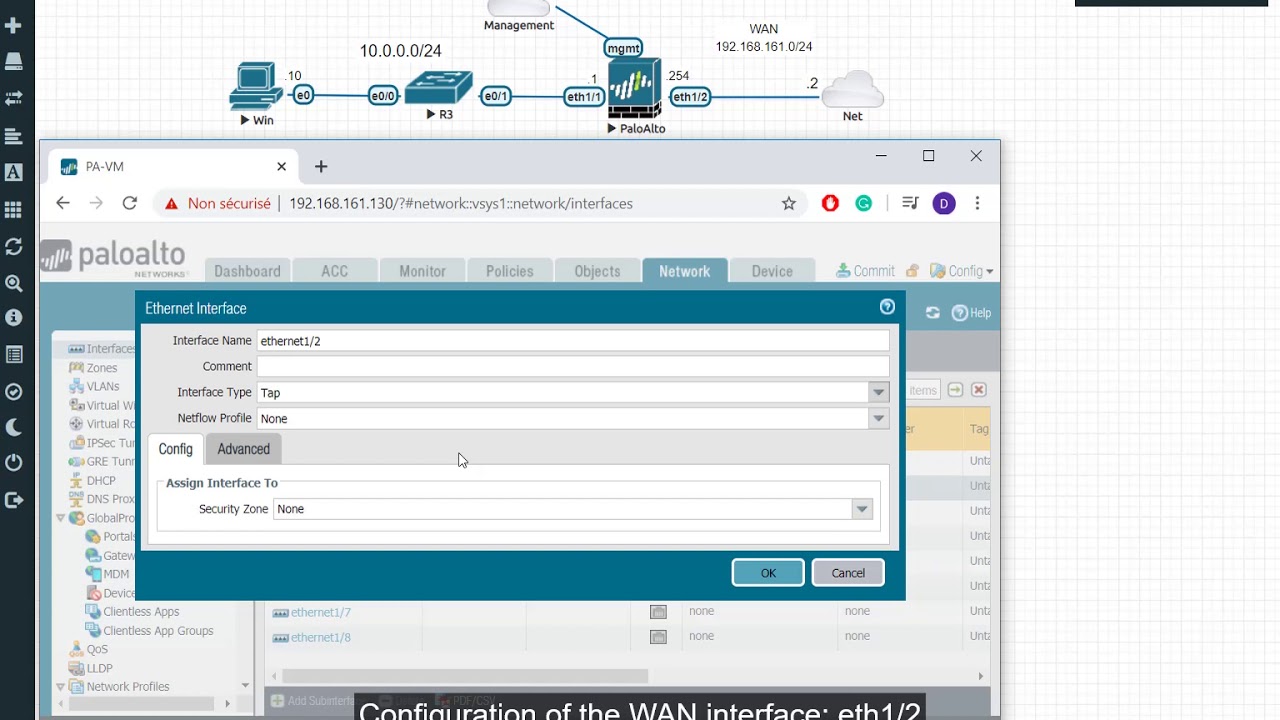Switch to the ACC tab

tap(334, 271)
